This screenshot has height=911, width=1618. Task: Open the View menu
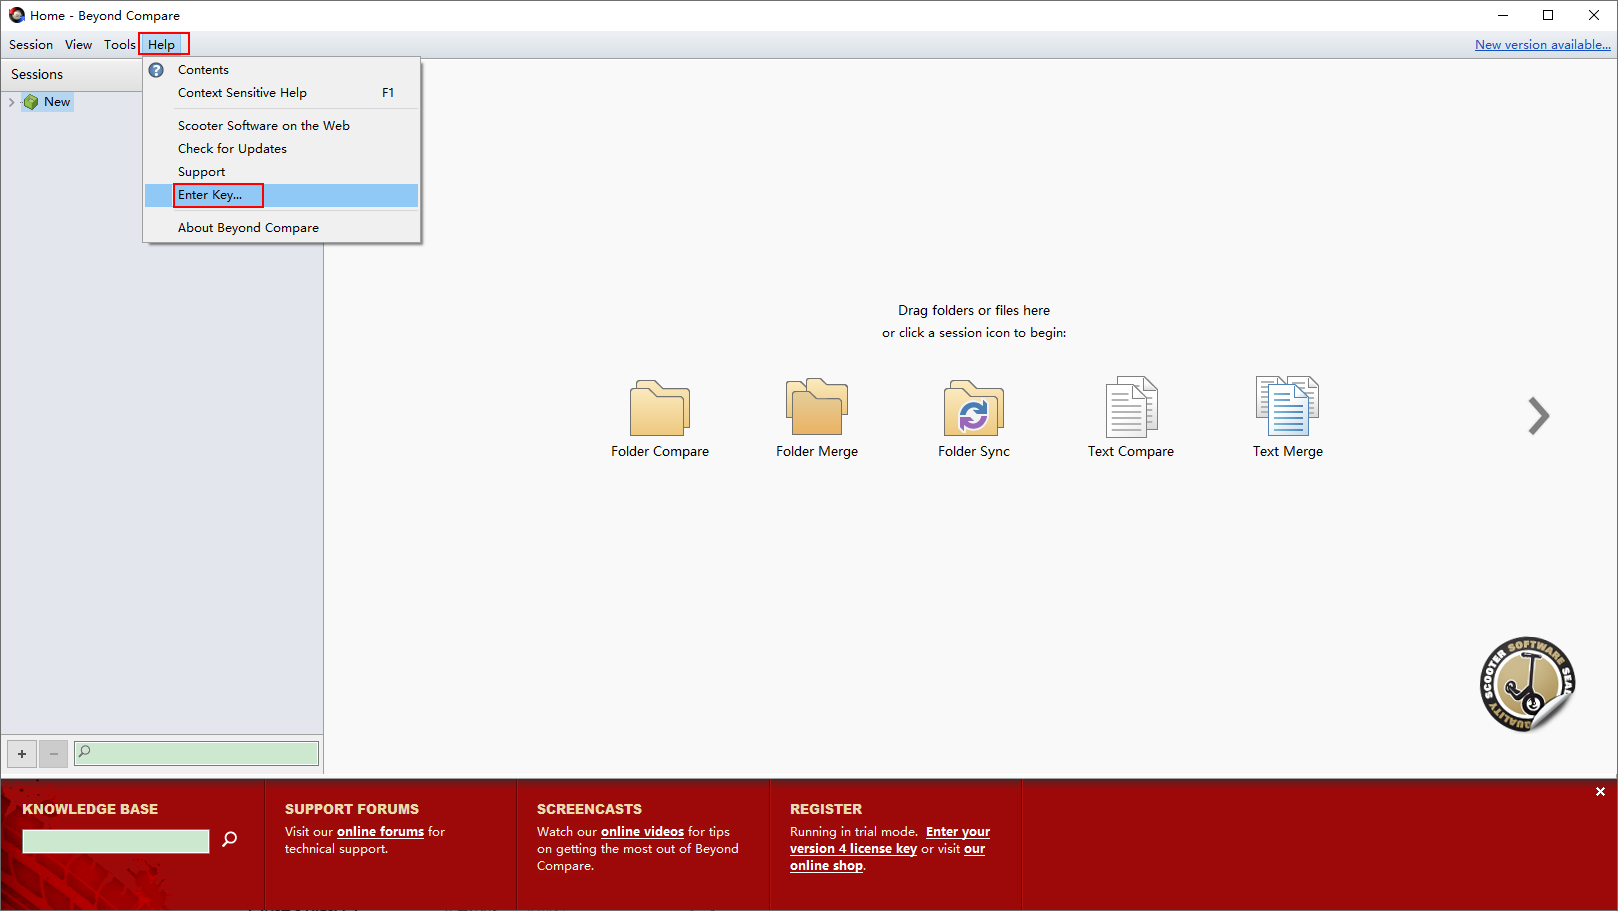78,45
